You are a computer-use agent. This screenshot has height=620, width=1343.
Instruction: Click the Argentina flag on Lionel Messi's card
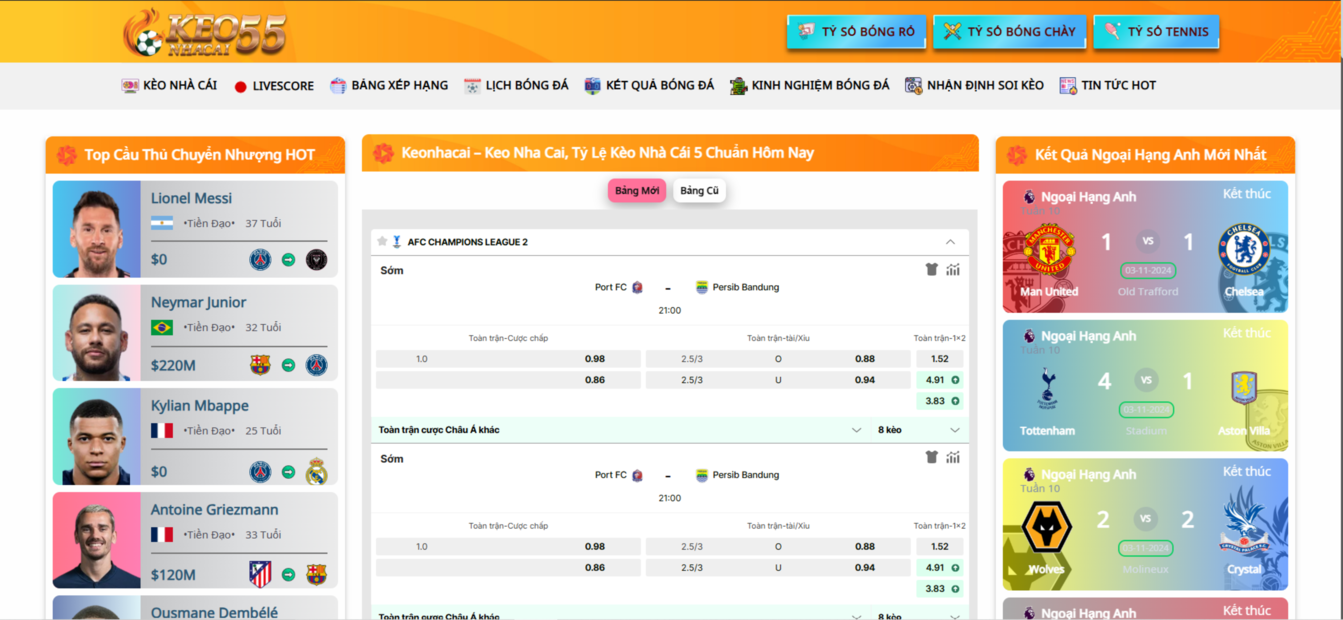[x=162, y=223]
